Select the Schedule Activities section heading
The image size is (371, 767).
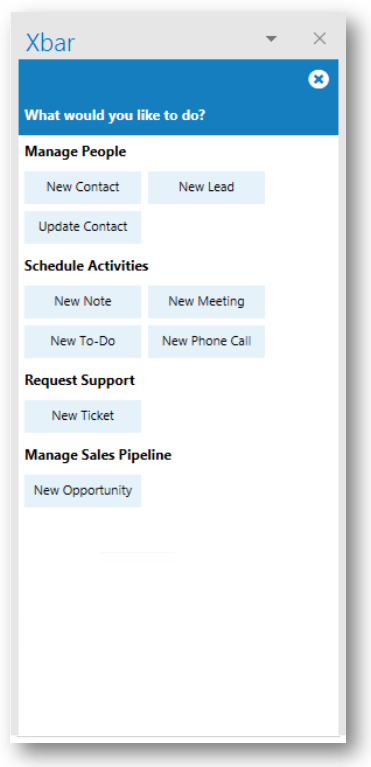[x=87, y=266]
